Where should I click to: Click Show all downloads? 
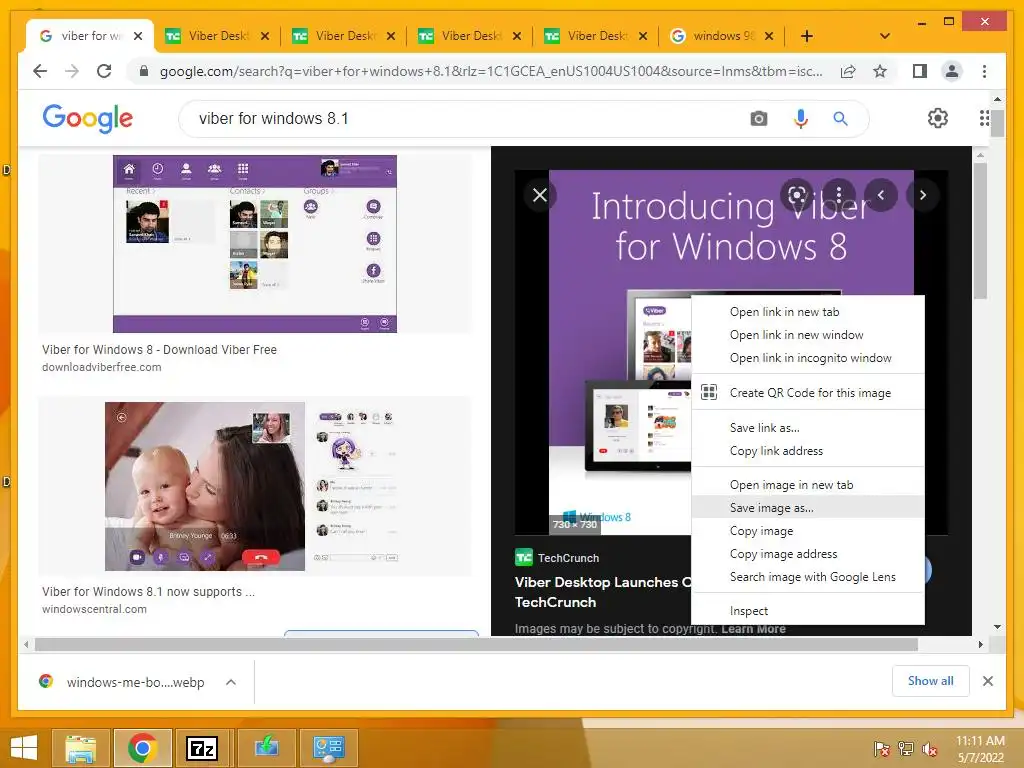click(930, 681)
